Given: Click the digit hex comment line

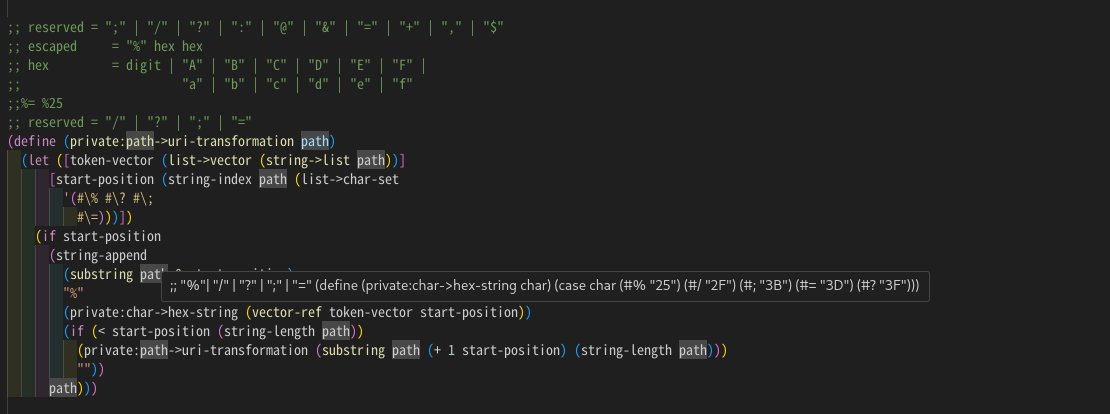Looking at the screenshot, I should [217, 66].
